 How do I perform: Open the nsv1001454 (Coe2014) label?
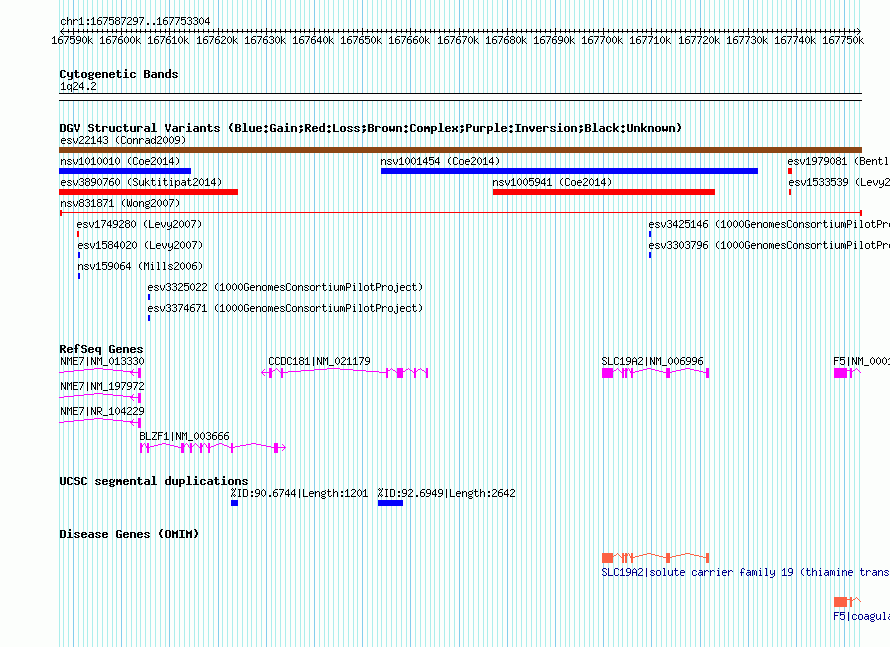tap(440, 161)
